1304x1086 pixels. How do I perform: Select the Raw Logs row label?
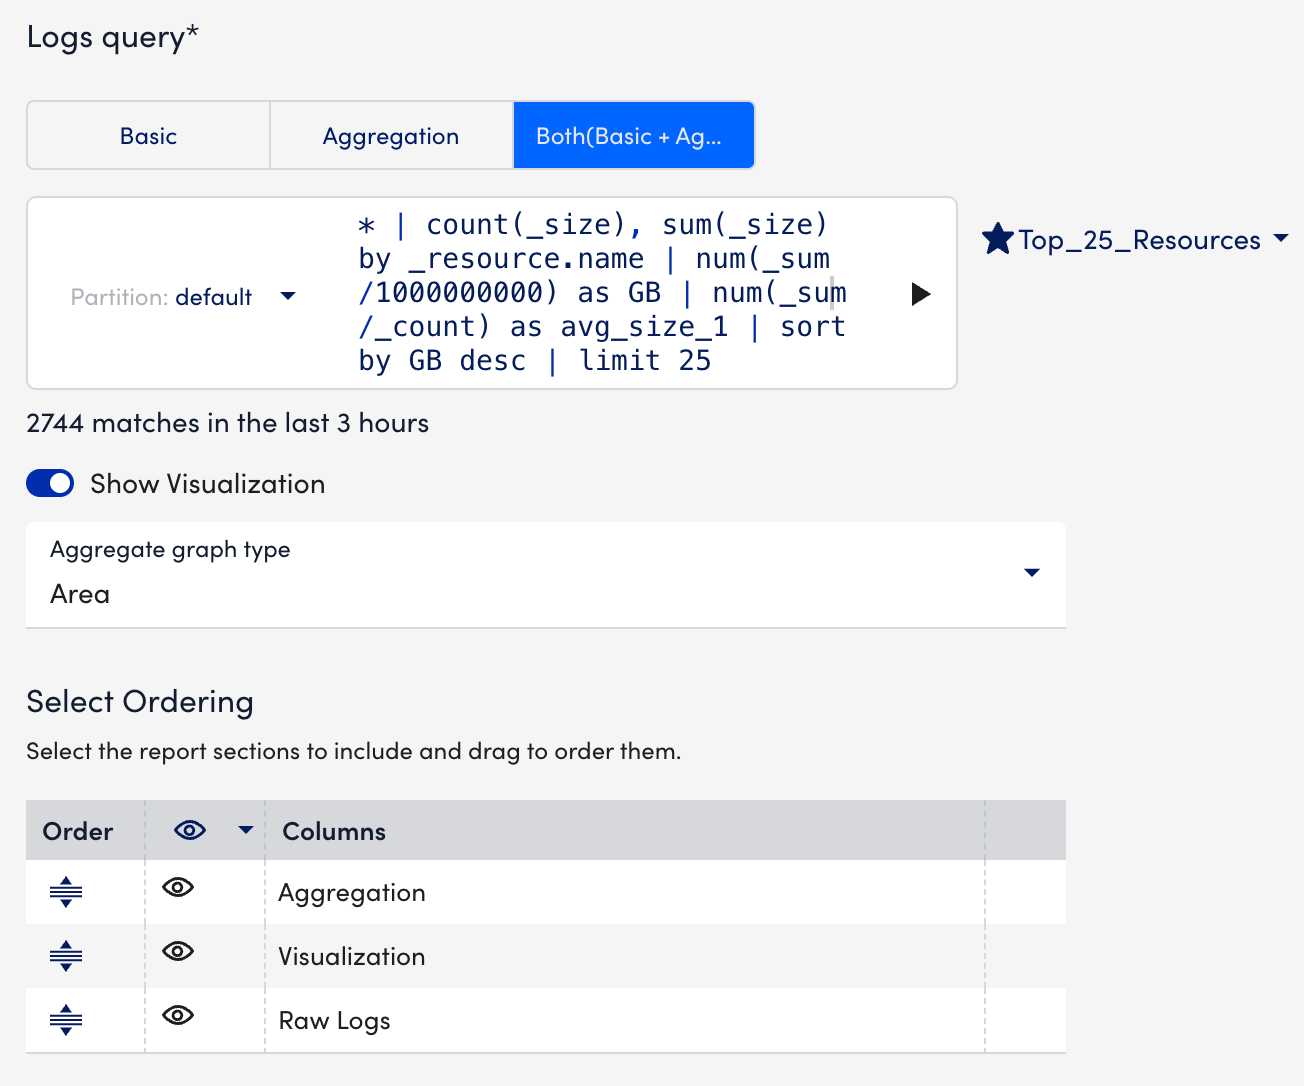(x=334, y=1021)
